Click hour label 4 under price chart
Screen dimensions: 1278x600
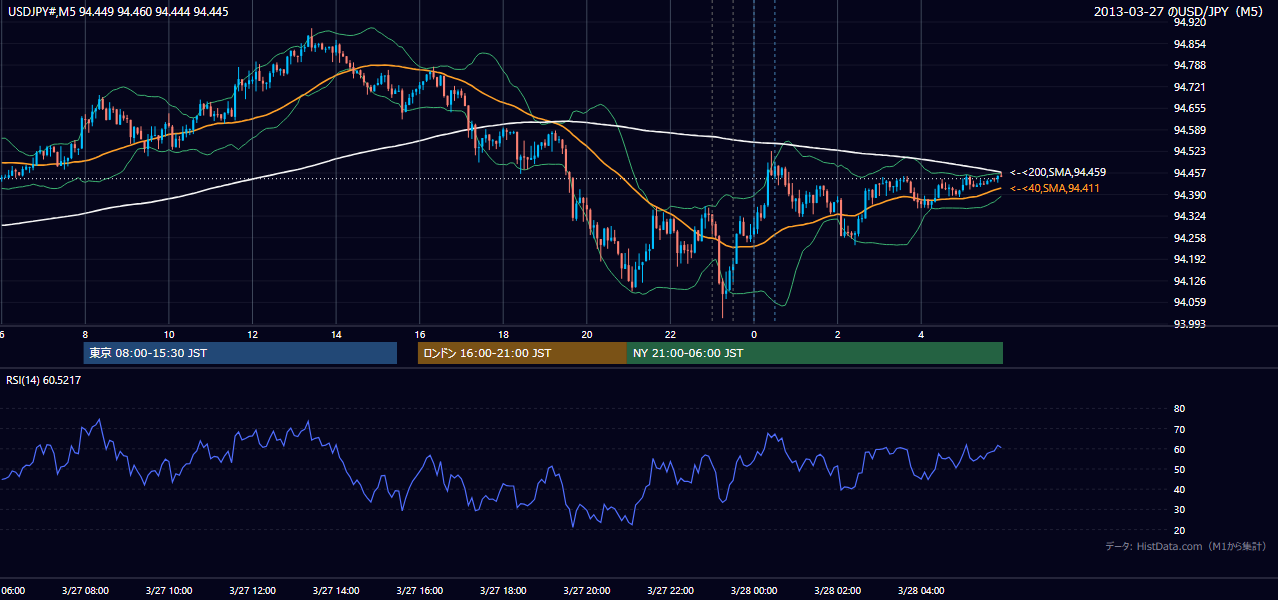921,334
